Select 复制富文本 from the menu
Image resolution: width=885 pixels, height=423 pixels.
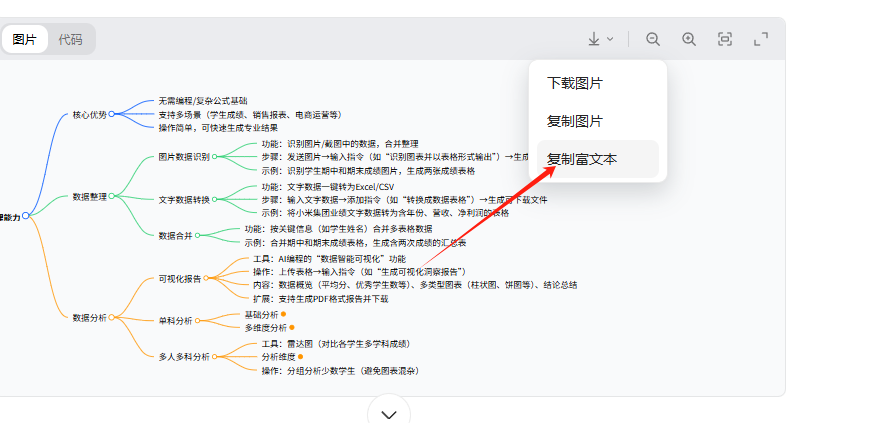(x=598, y=159)
